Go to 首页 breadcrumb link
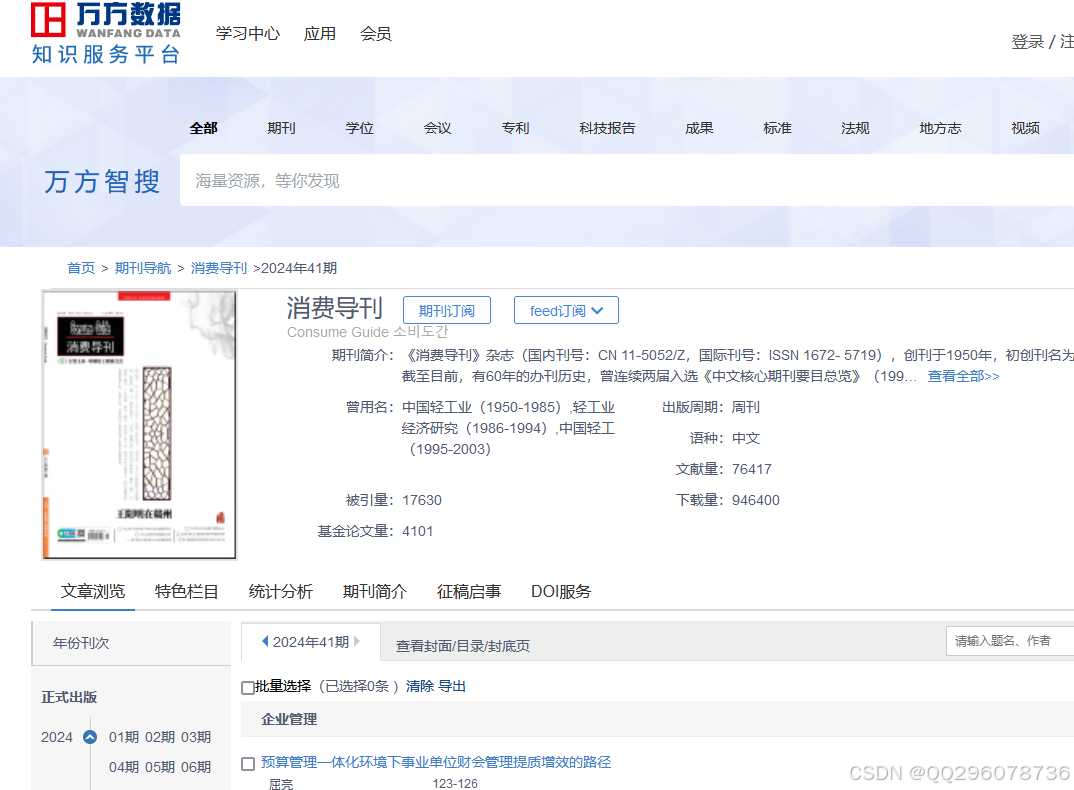Screen dimensions: 1074x790 (81, 268)
